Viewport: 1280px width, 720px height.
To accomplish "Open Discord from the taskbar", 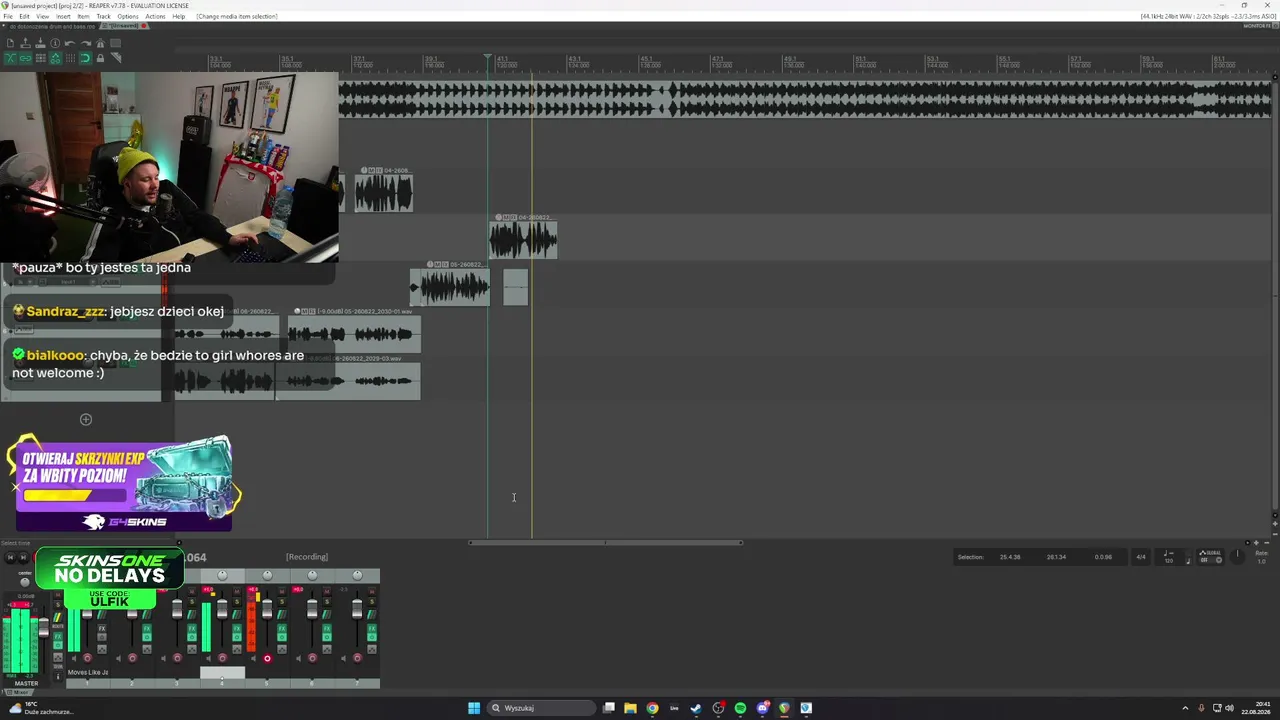I will coord(762,708).
